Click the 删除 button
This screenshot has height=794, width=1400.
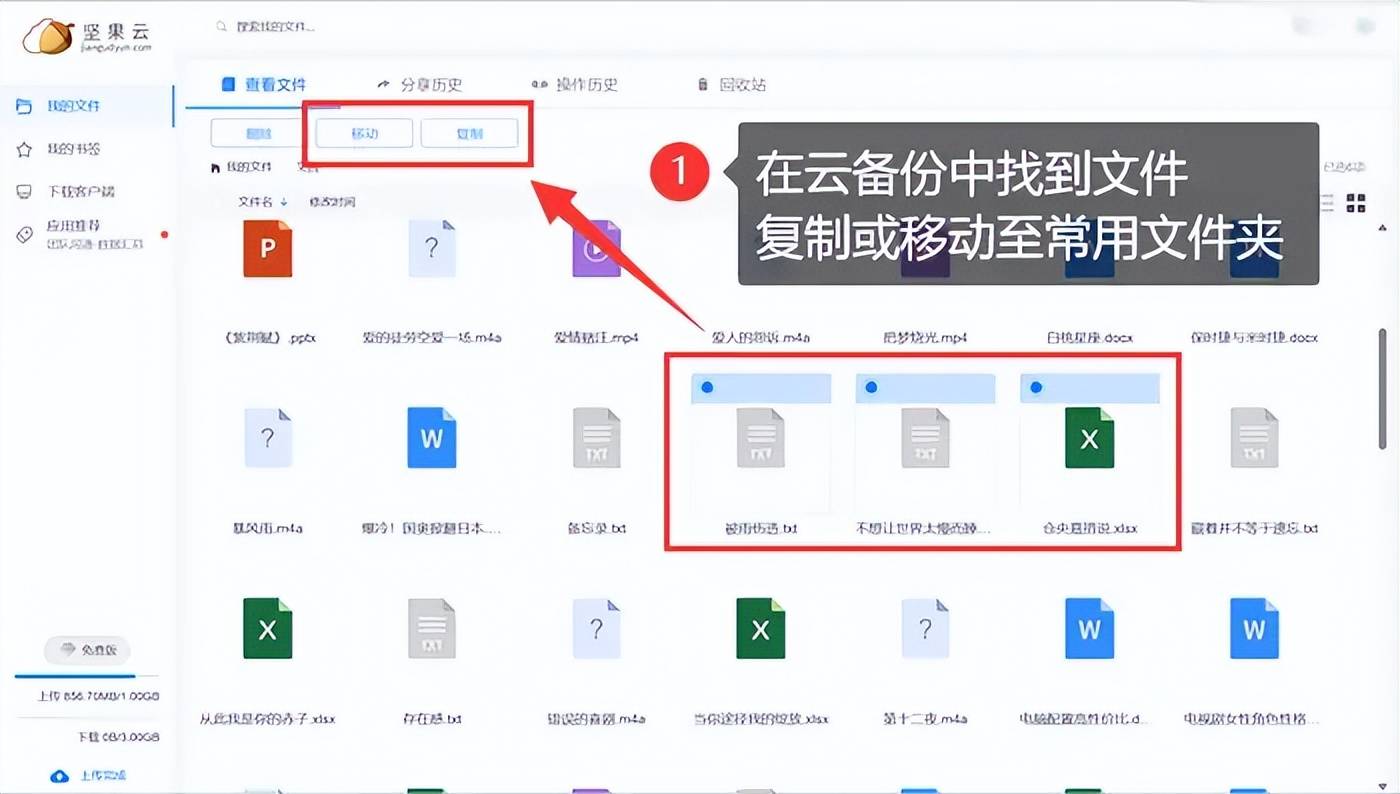click(x=258, y=133)
